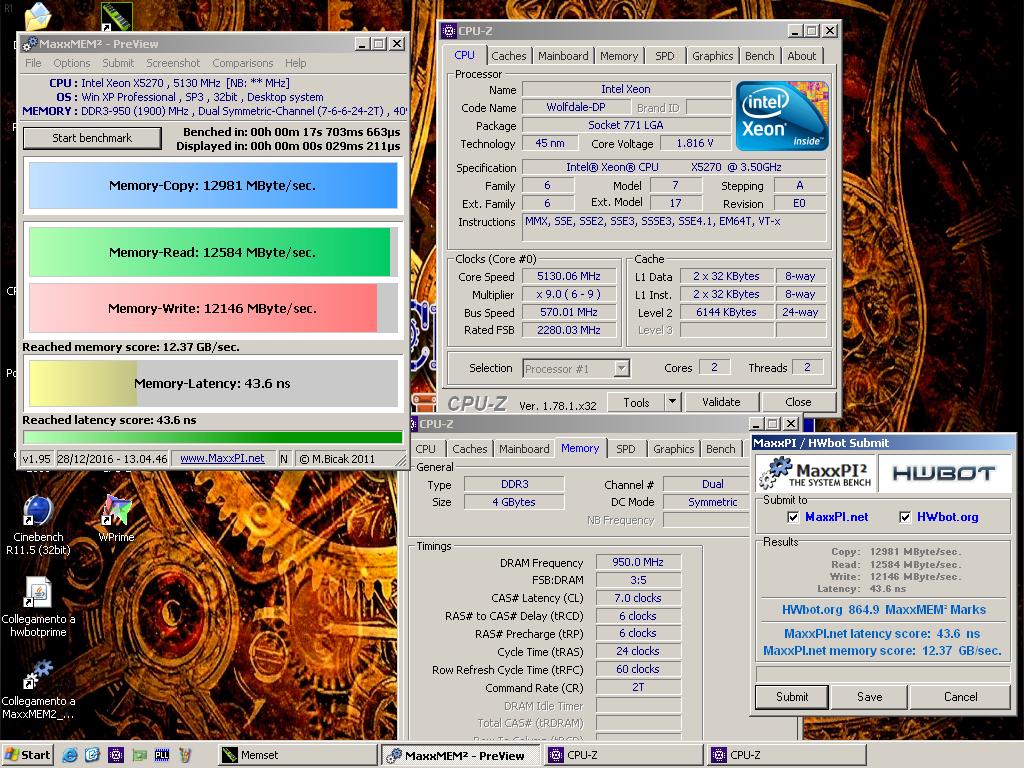Click the CPU-Z quick launch icon
Viewport: 1024px width, 768px height.
coord(116,755)
